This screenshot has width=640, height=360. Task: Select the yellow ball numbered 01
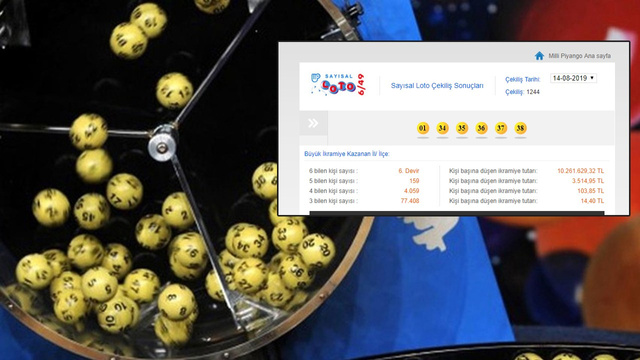pyautogui.click(x=423, y=128)
